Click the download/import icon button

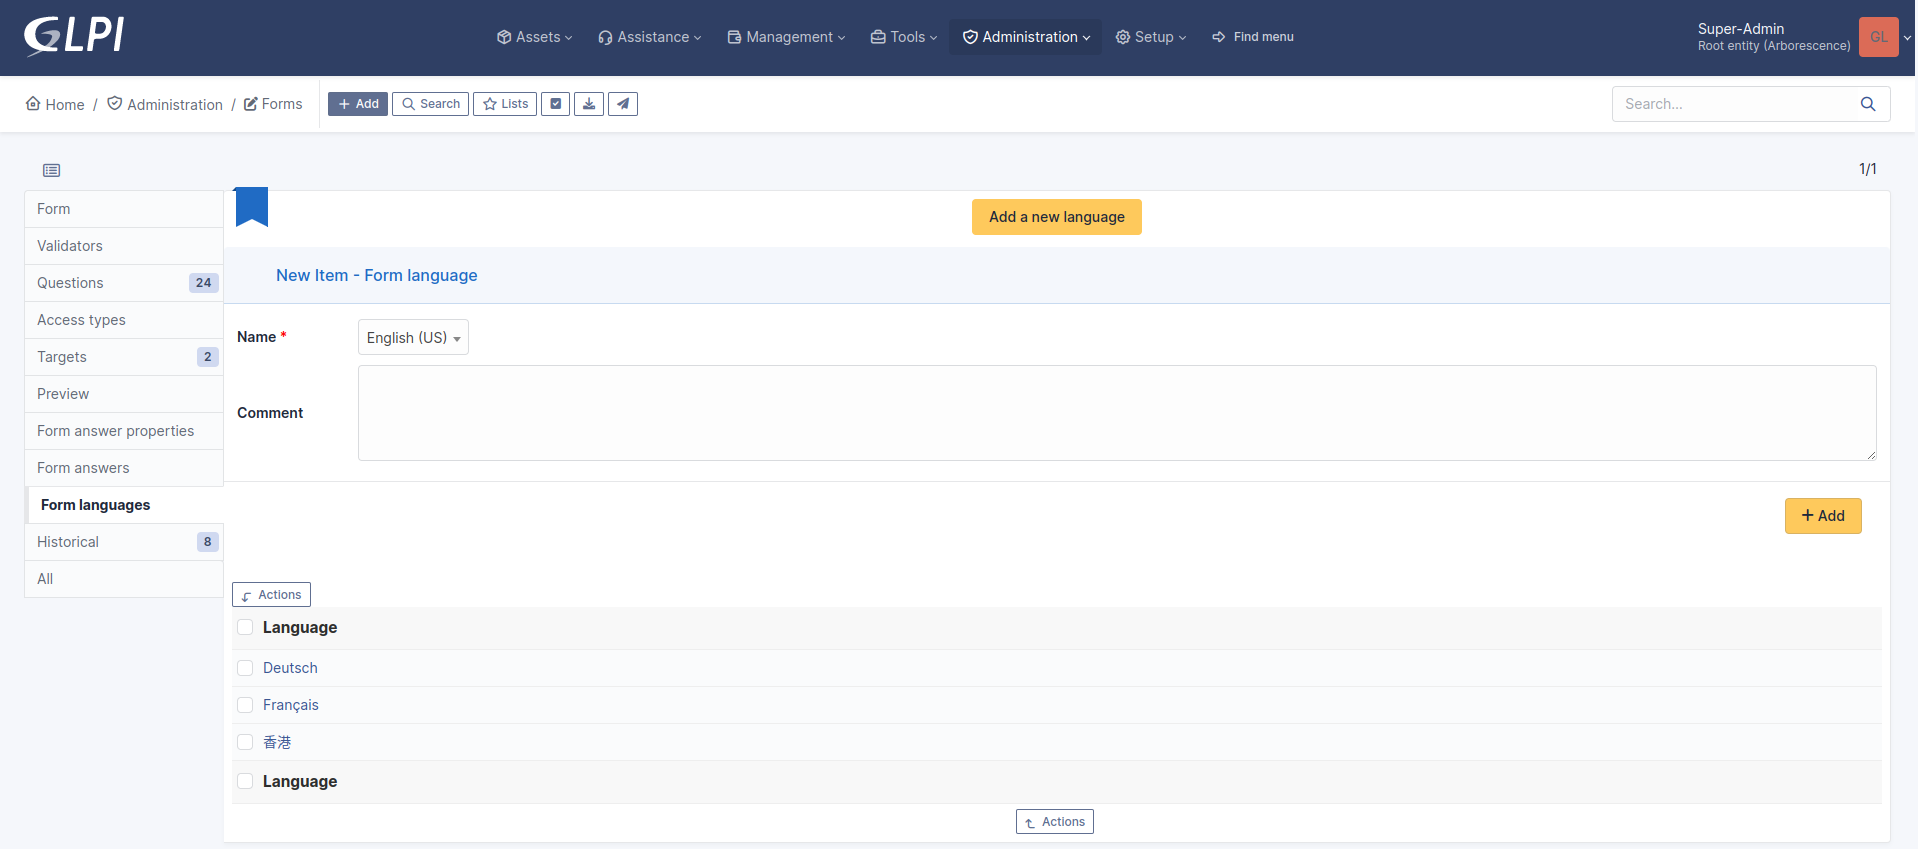click(589, 104)
